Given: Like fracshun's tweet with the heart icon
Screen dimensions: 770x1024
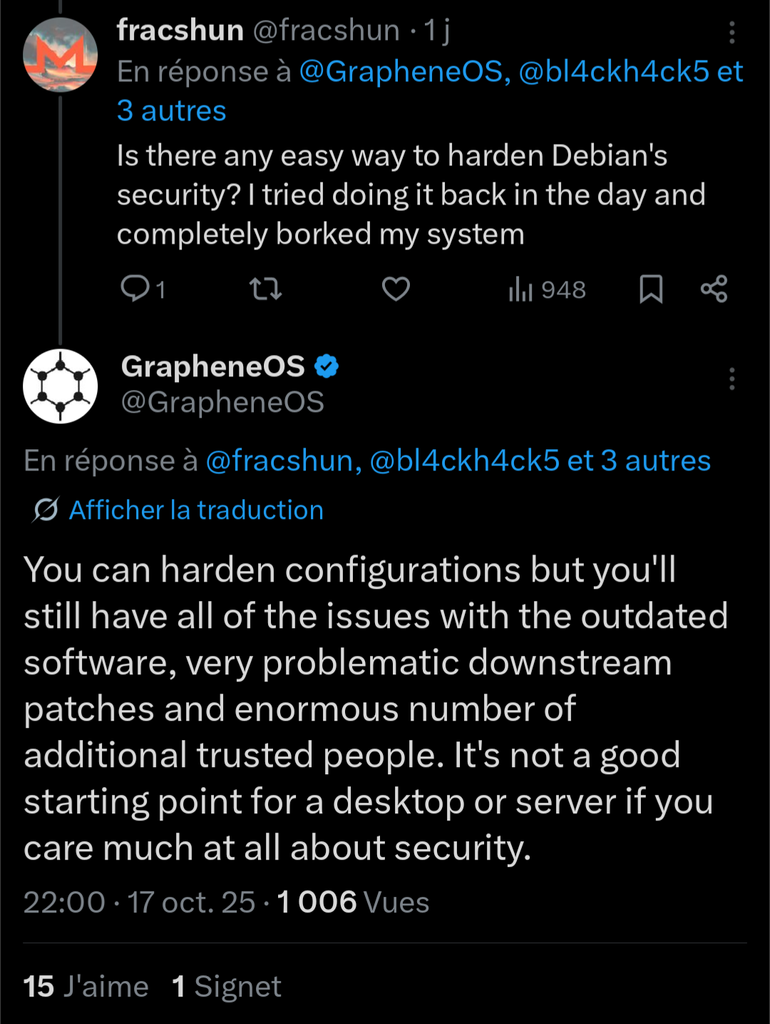Looking at the screenshot, I should tap(397, 289).
